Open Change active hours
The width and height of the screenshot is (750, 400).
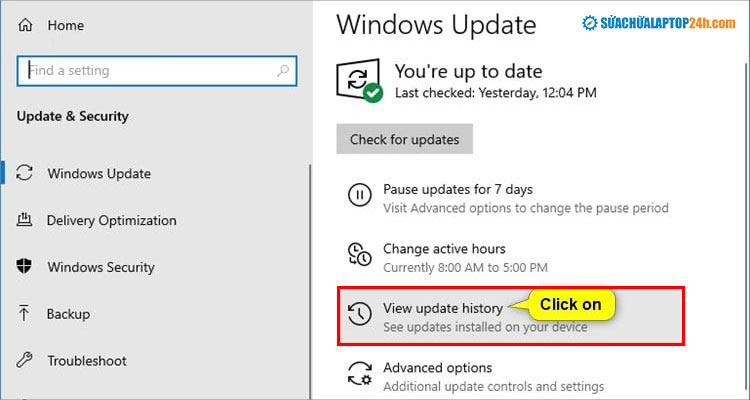tap(444, 248)
